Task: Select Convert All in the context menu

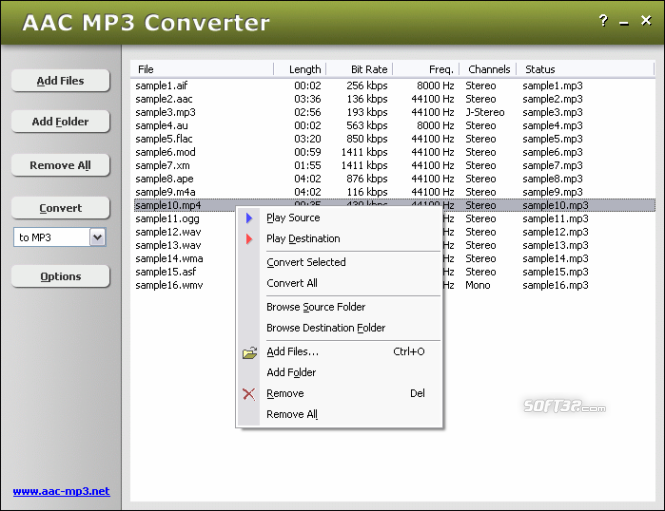Action: point(292,283)
